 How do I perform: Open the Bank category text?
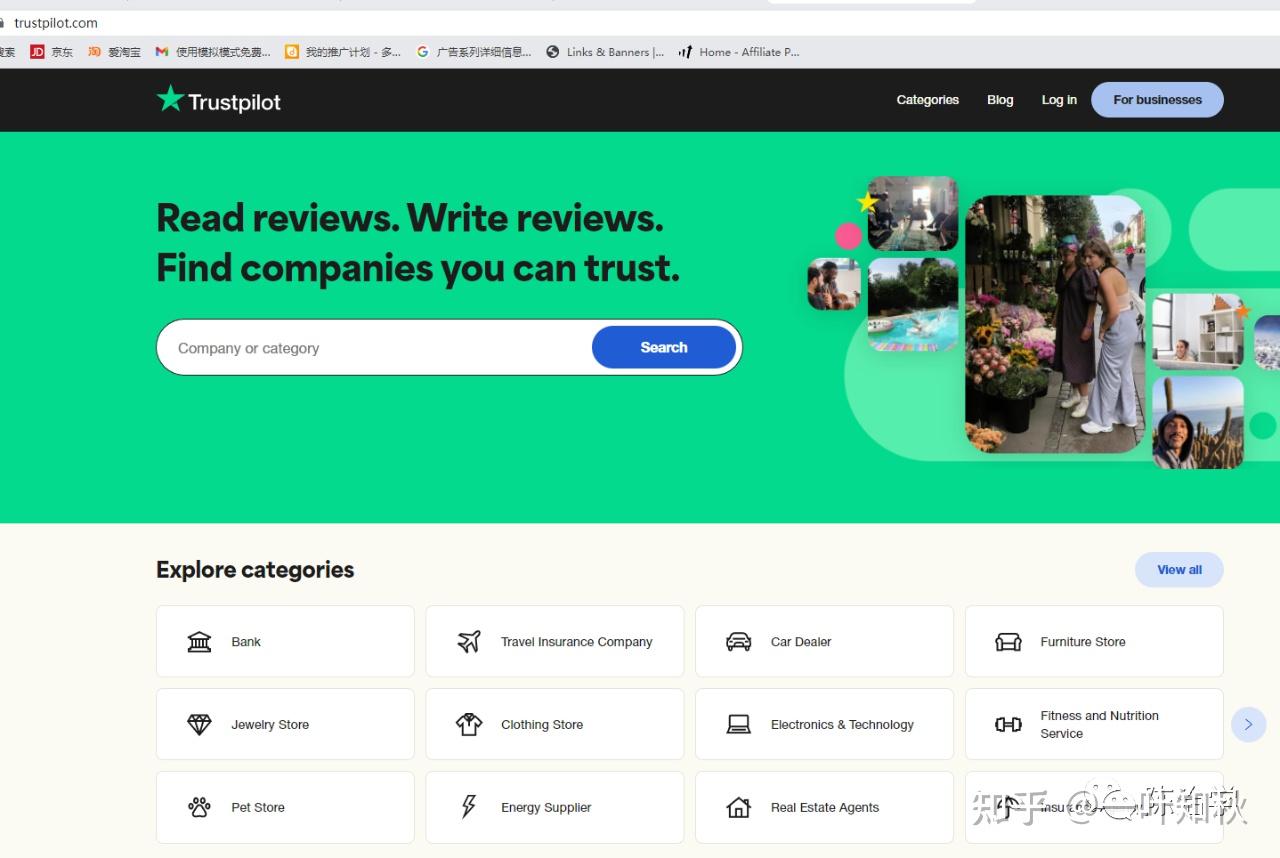tap(246, 642)
